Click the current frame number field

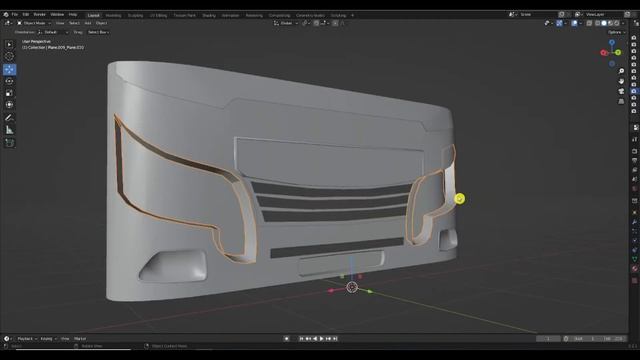[x=548, y=339]
